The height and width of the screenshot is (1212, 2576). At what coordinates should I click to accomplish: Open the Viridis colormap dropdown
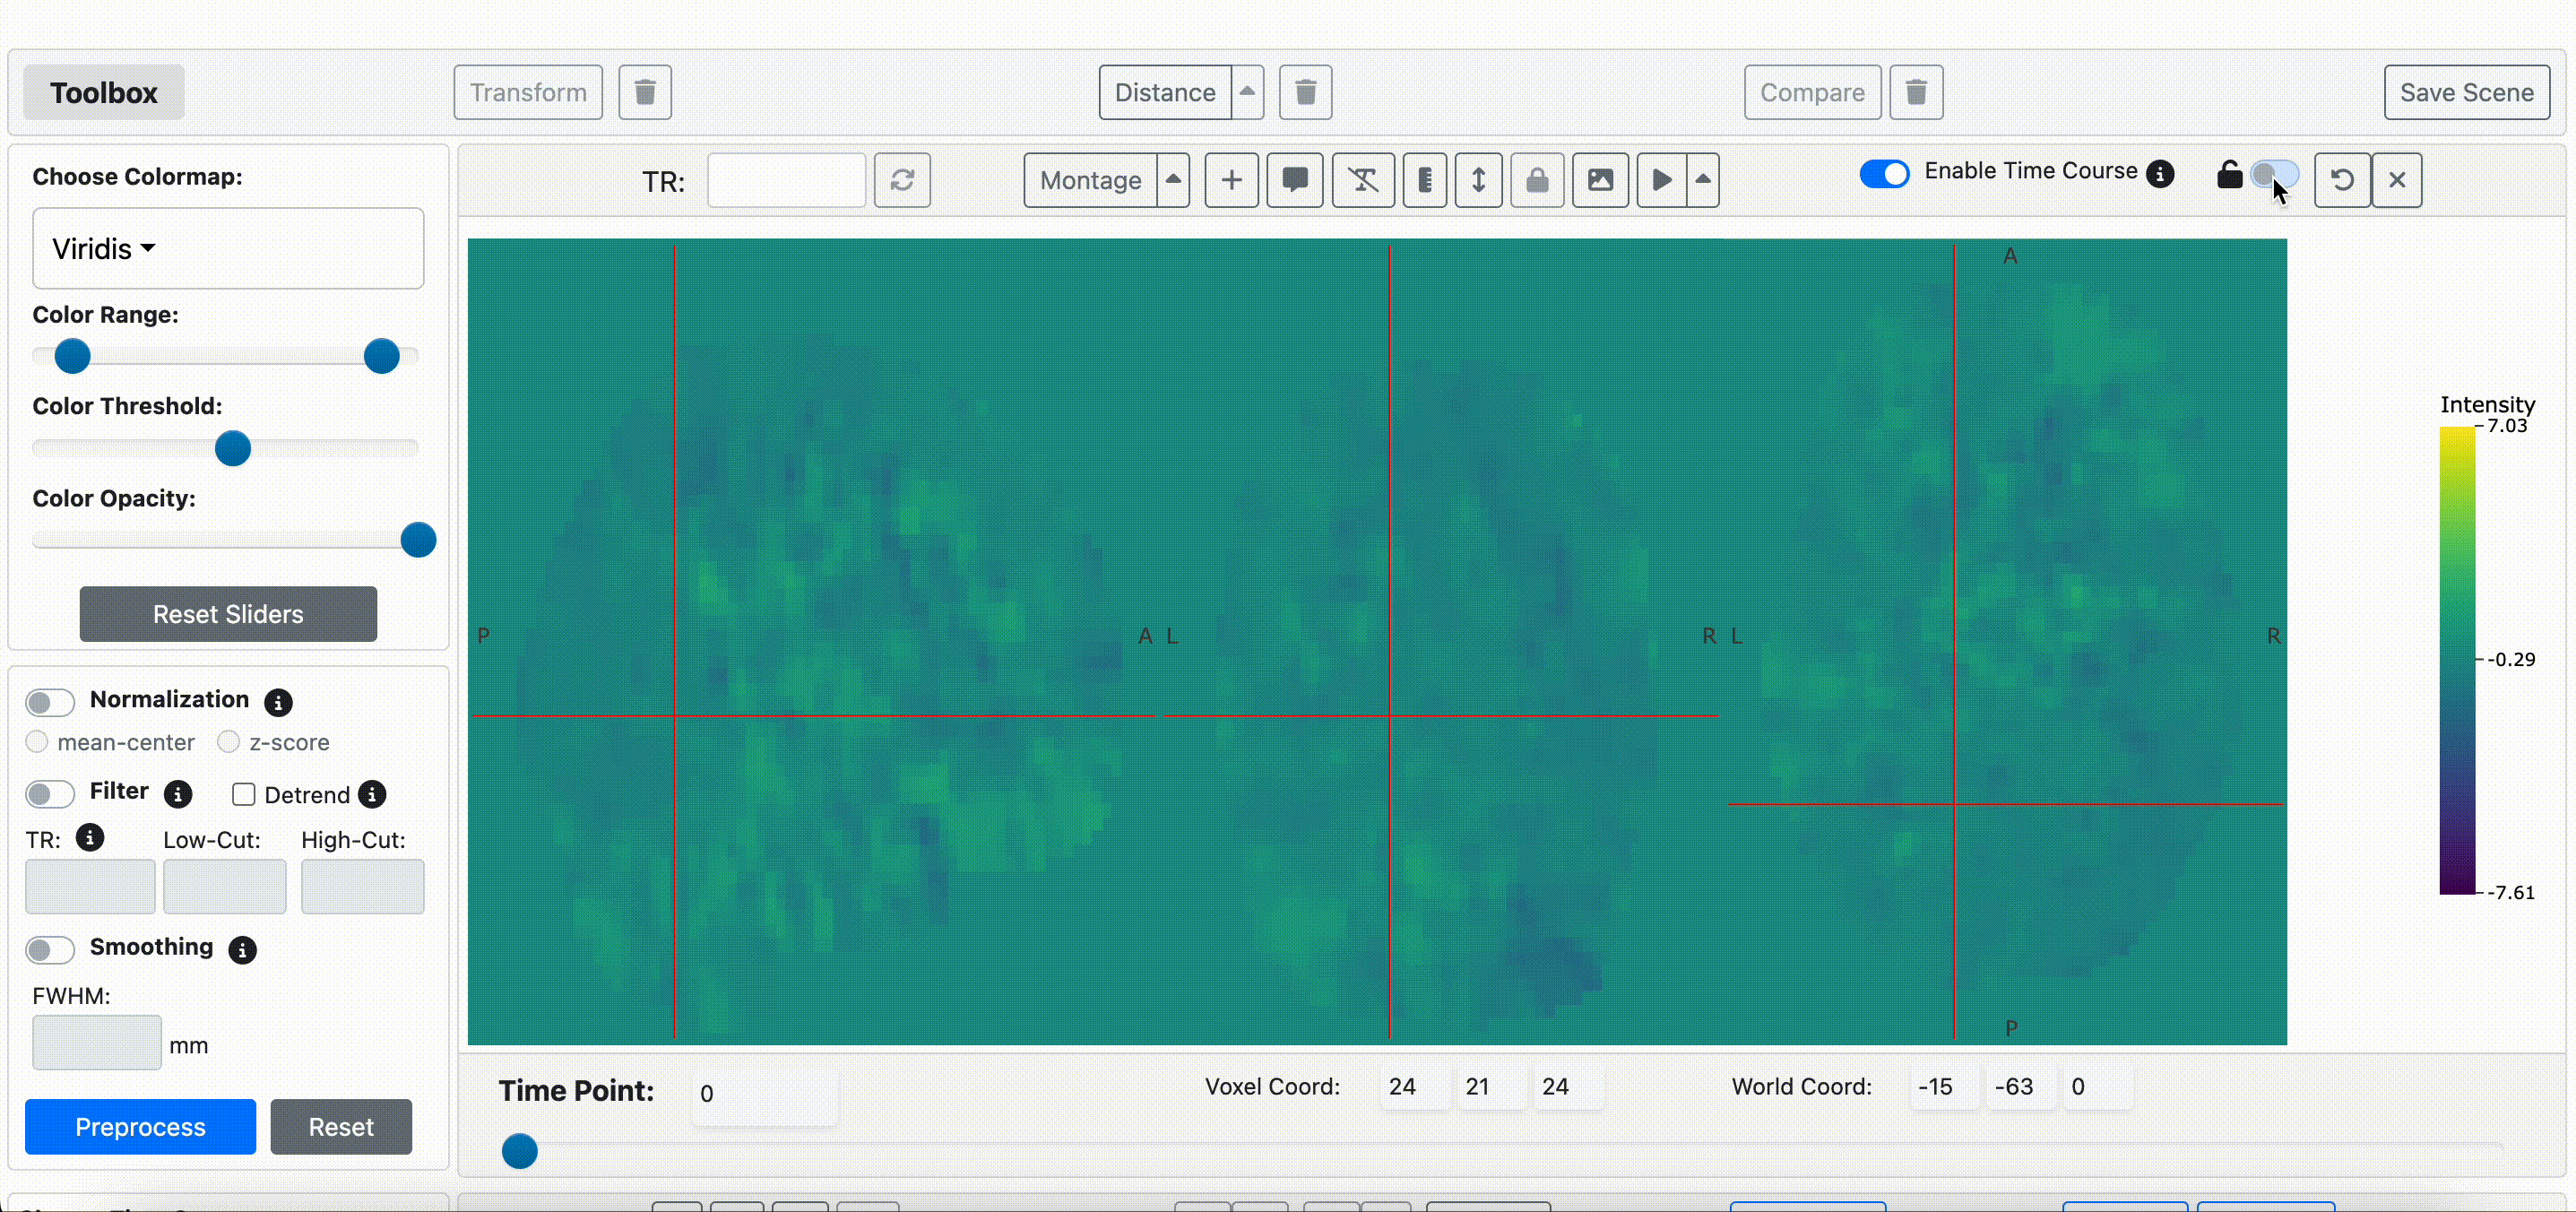pos(104,249)
